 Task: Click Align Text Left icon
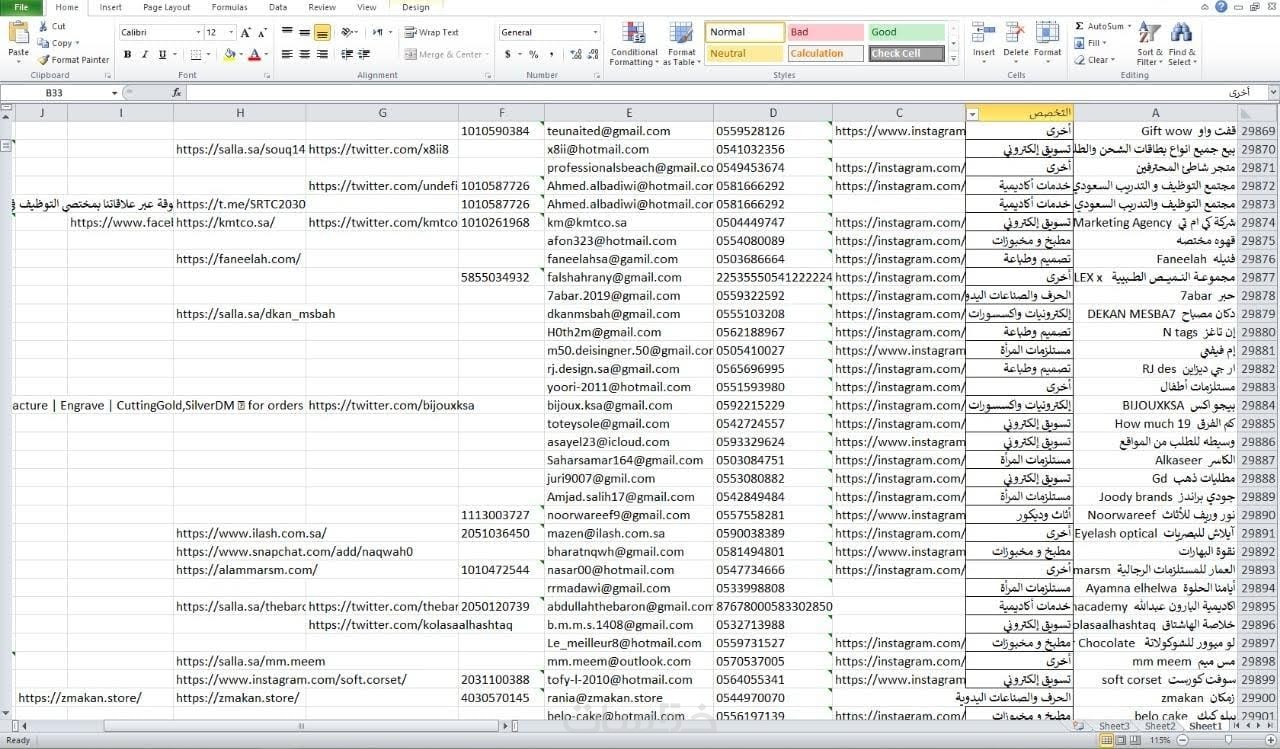pos(288,55)
